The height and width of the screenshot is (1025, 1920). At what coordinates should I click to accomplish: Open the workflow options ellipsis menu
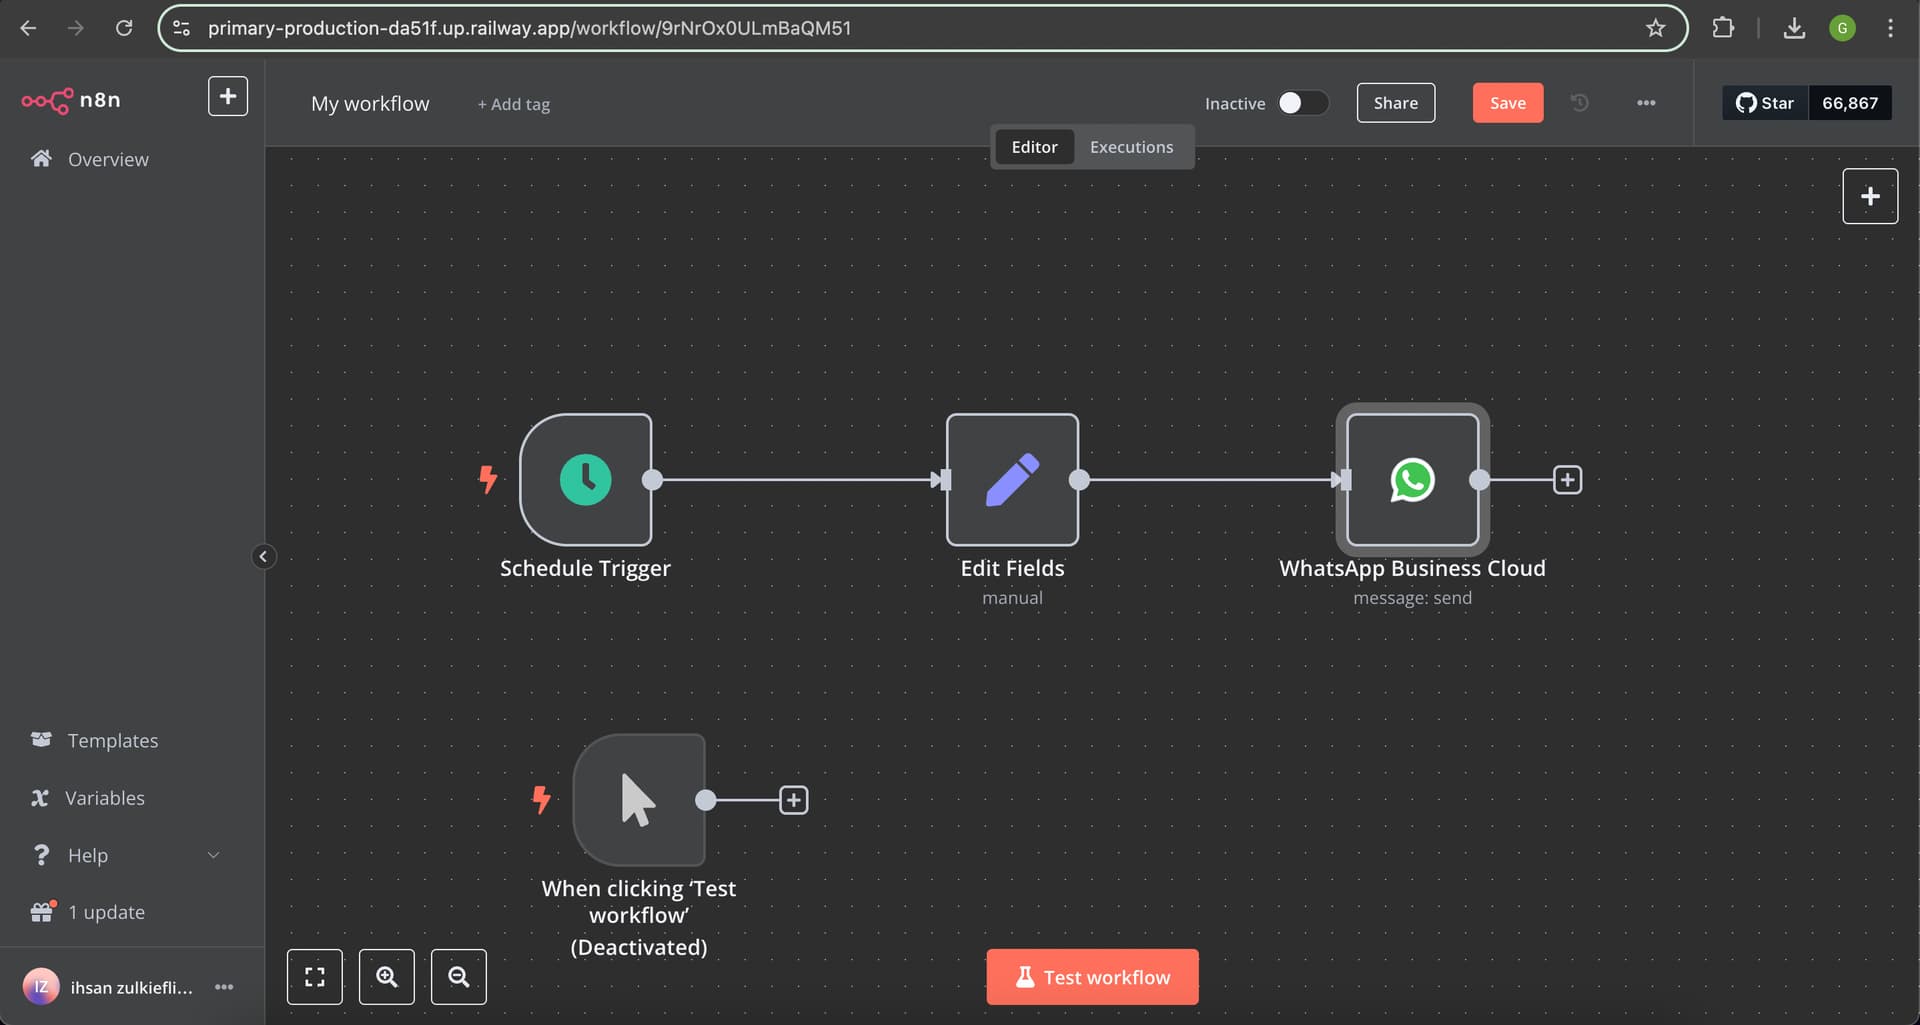click(x=1645, y=103)
